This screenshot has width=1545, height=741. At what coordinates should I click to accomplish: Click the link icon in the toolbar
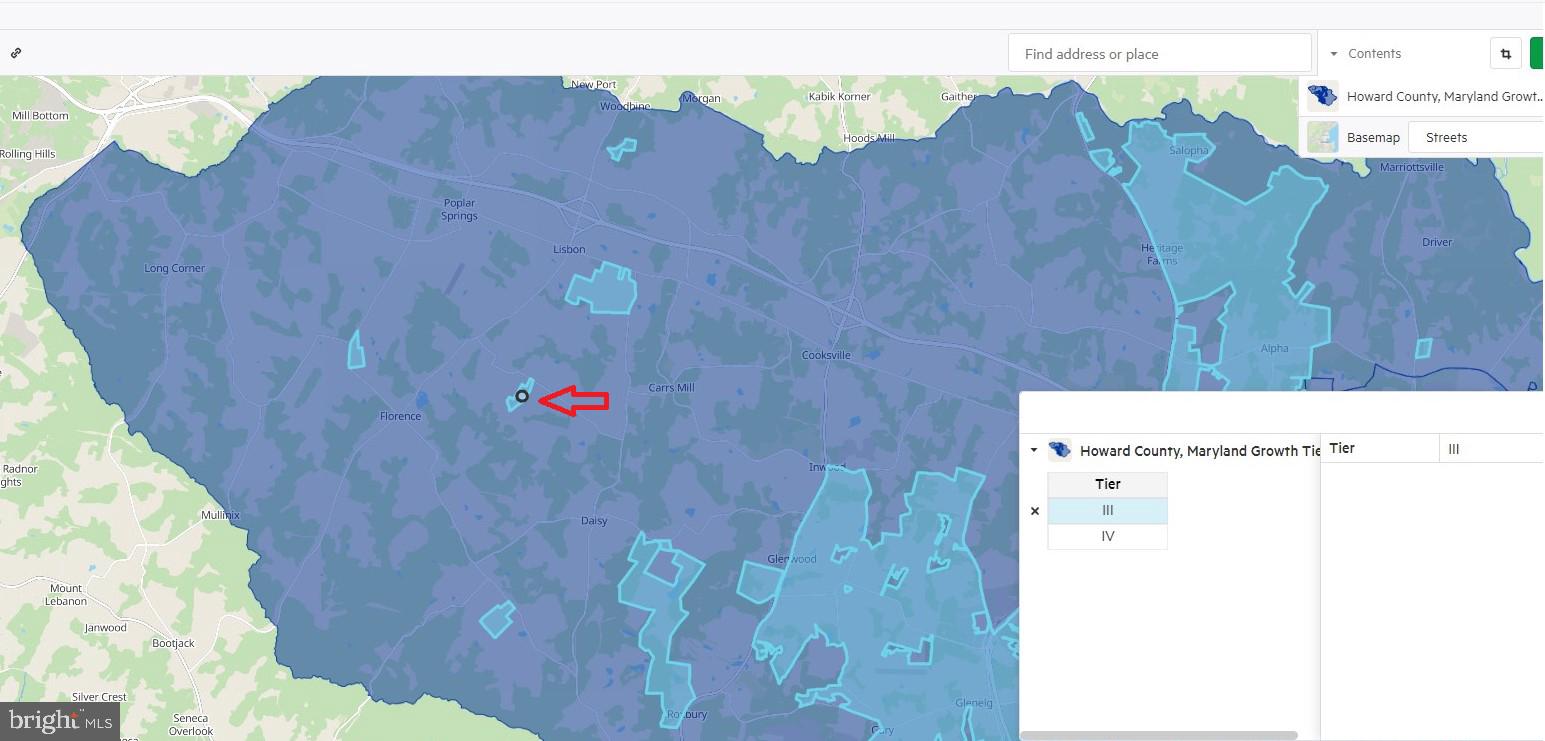[x=16, y=53]
